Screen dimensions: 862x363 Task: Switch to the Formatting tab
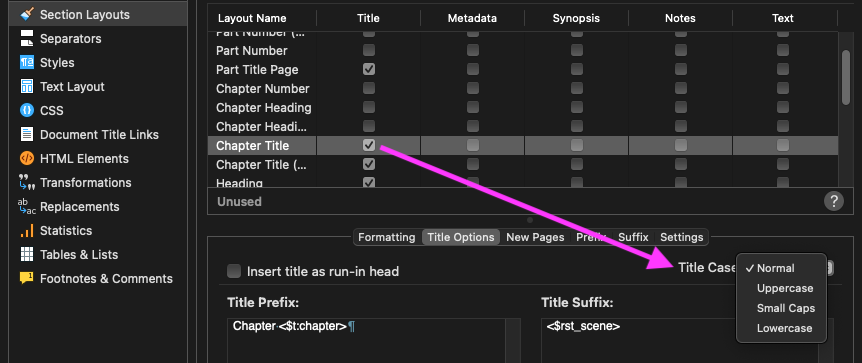tap(386, 237)
